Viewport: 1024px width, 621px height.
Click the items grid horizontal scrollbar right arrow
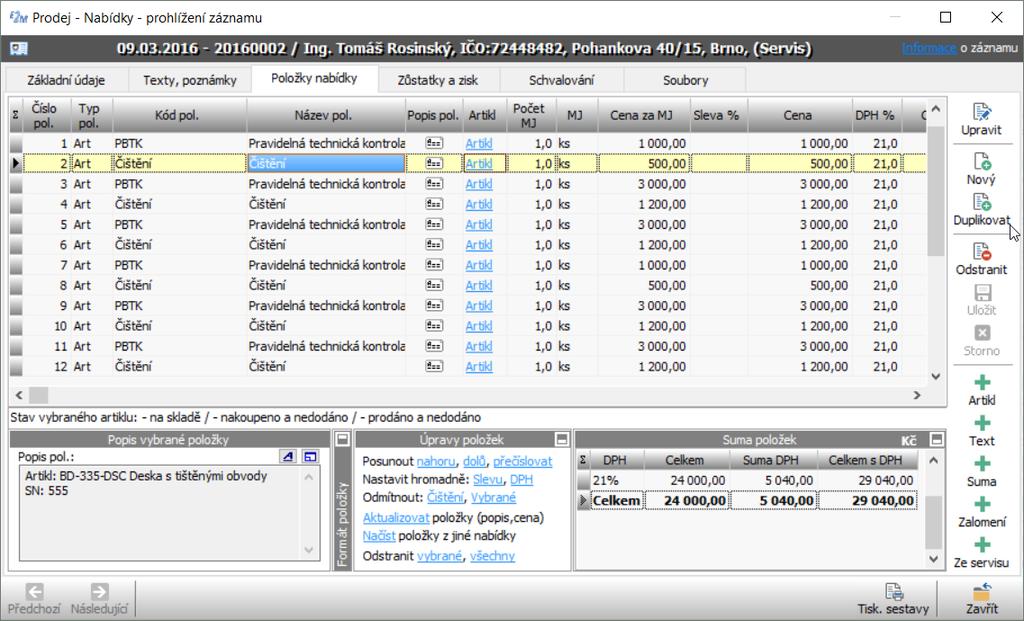(917, 395)
